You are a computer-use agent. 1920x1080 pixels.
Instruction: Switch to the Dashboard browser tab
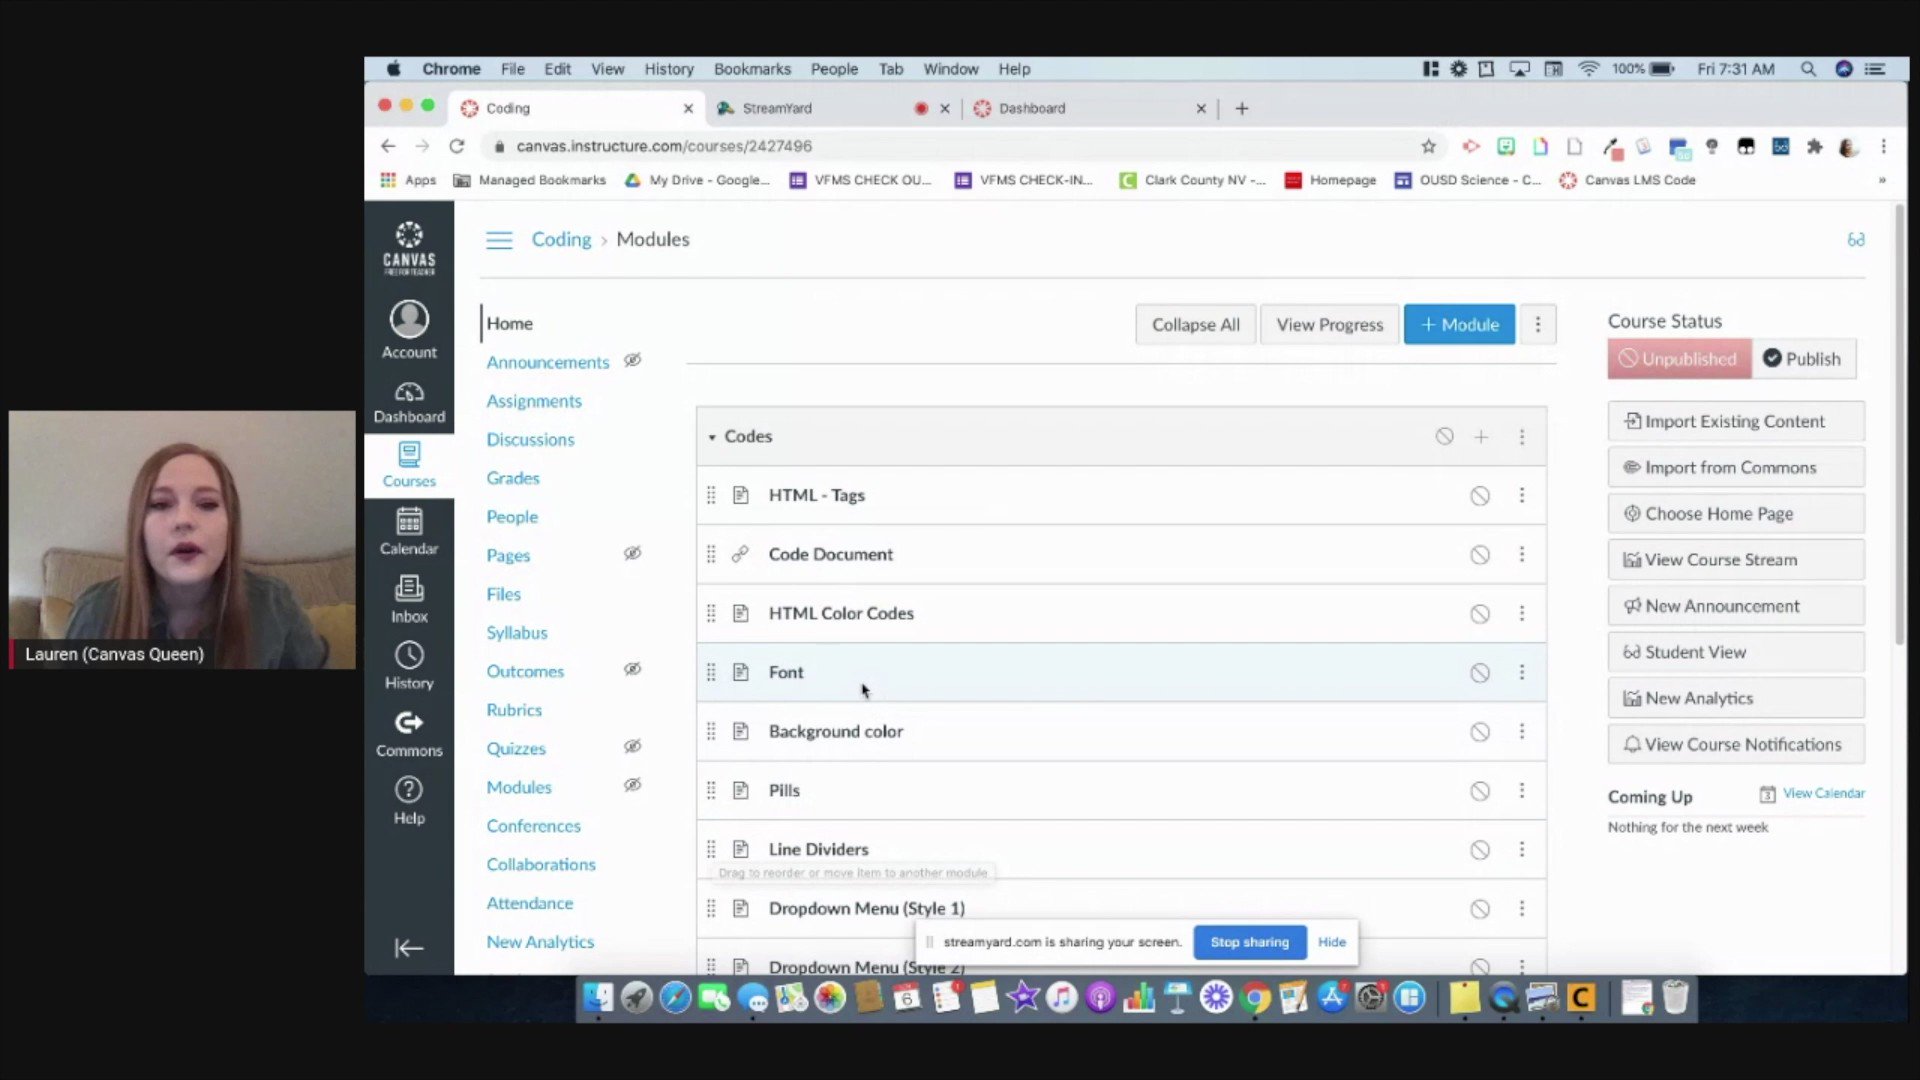click(1032, 108)
